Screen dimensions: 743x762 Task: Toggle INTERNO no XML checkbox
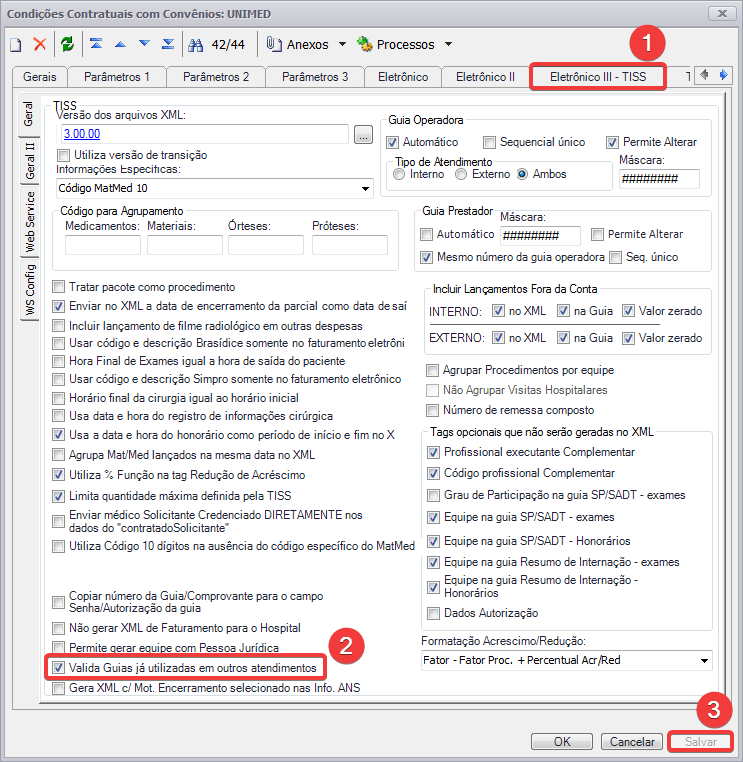(x=498, y=311)
